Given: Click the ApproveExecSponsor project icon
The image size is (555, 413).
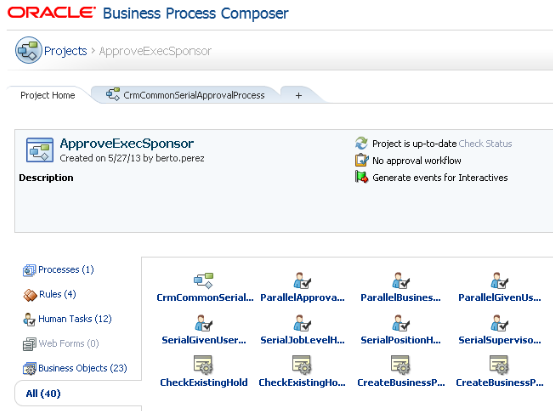Looking at the screenshot, I should coord(40,150).
